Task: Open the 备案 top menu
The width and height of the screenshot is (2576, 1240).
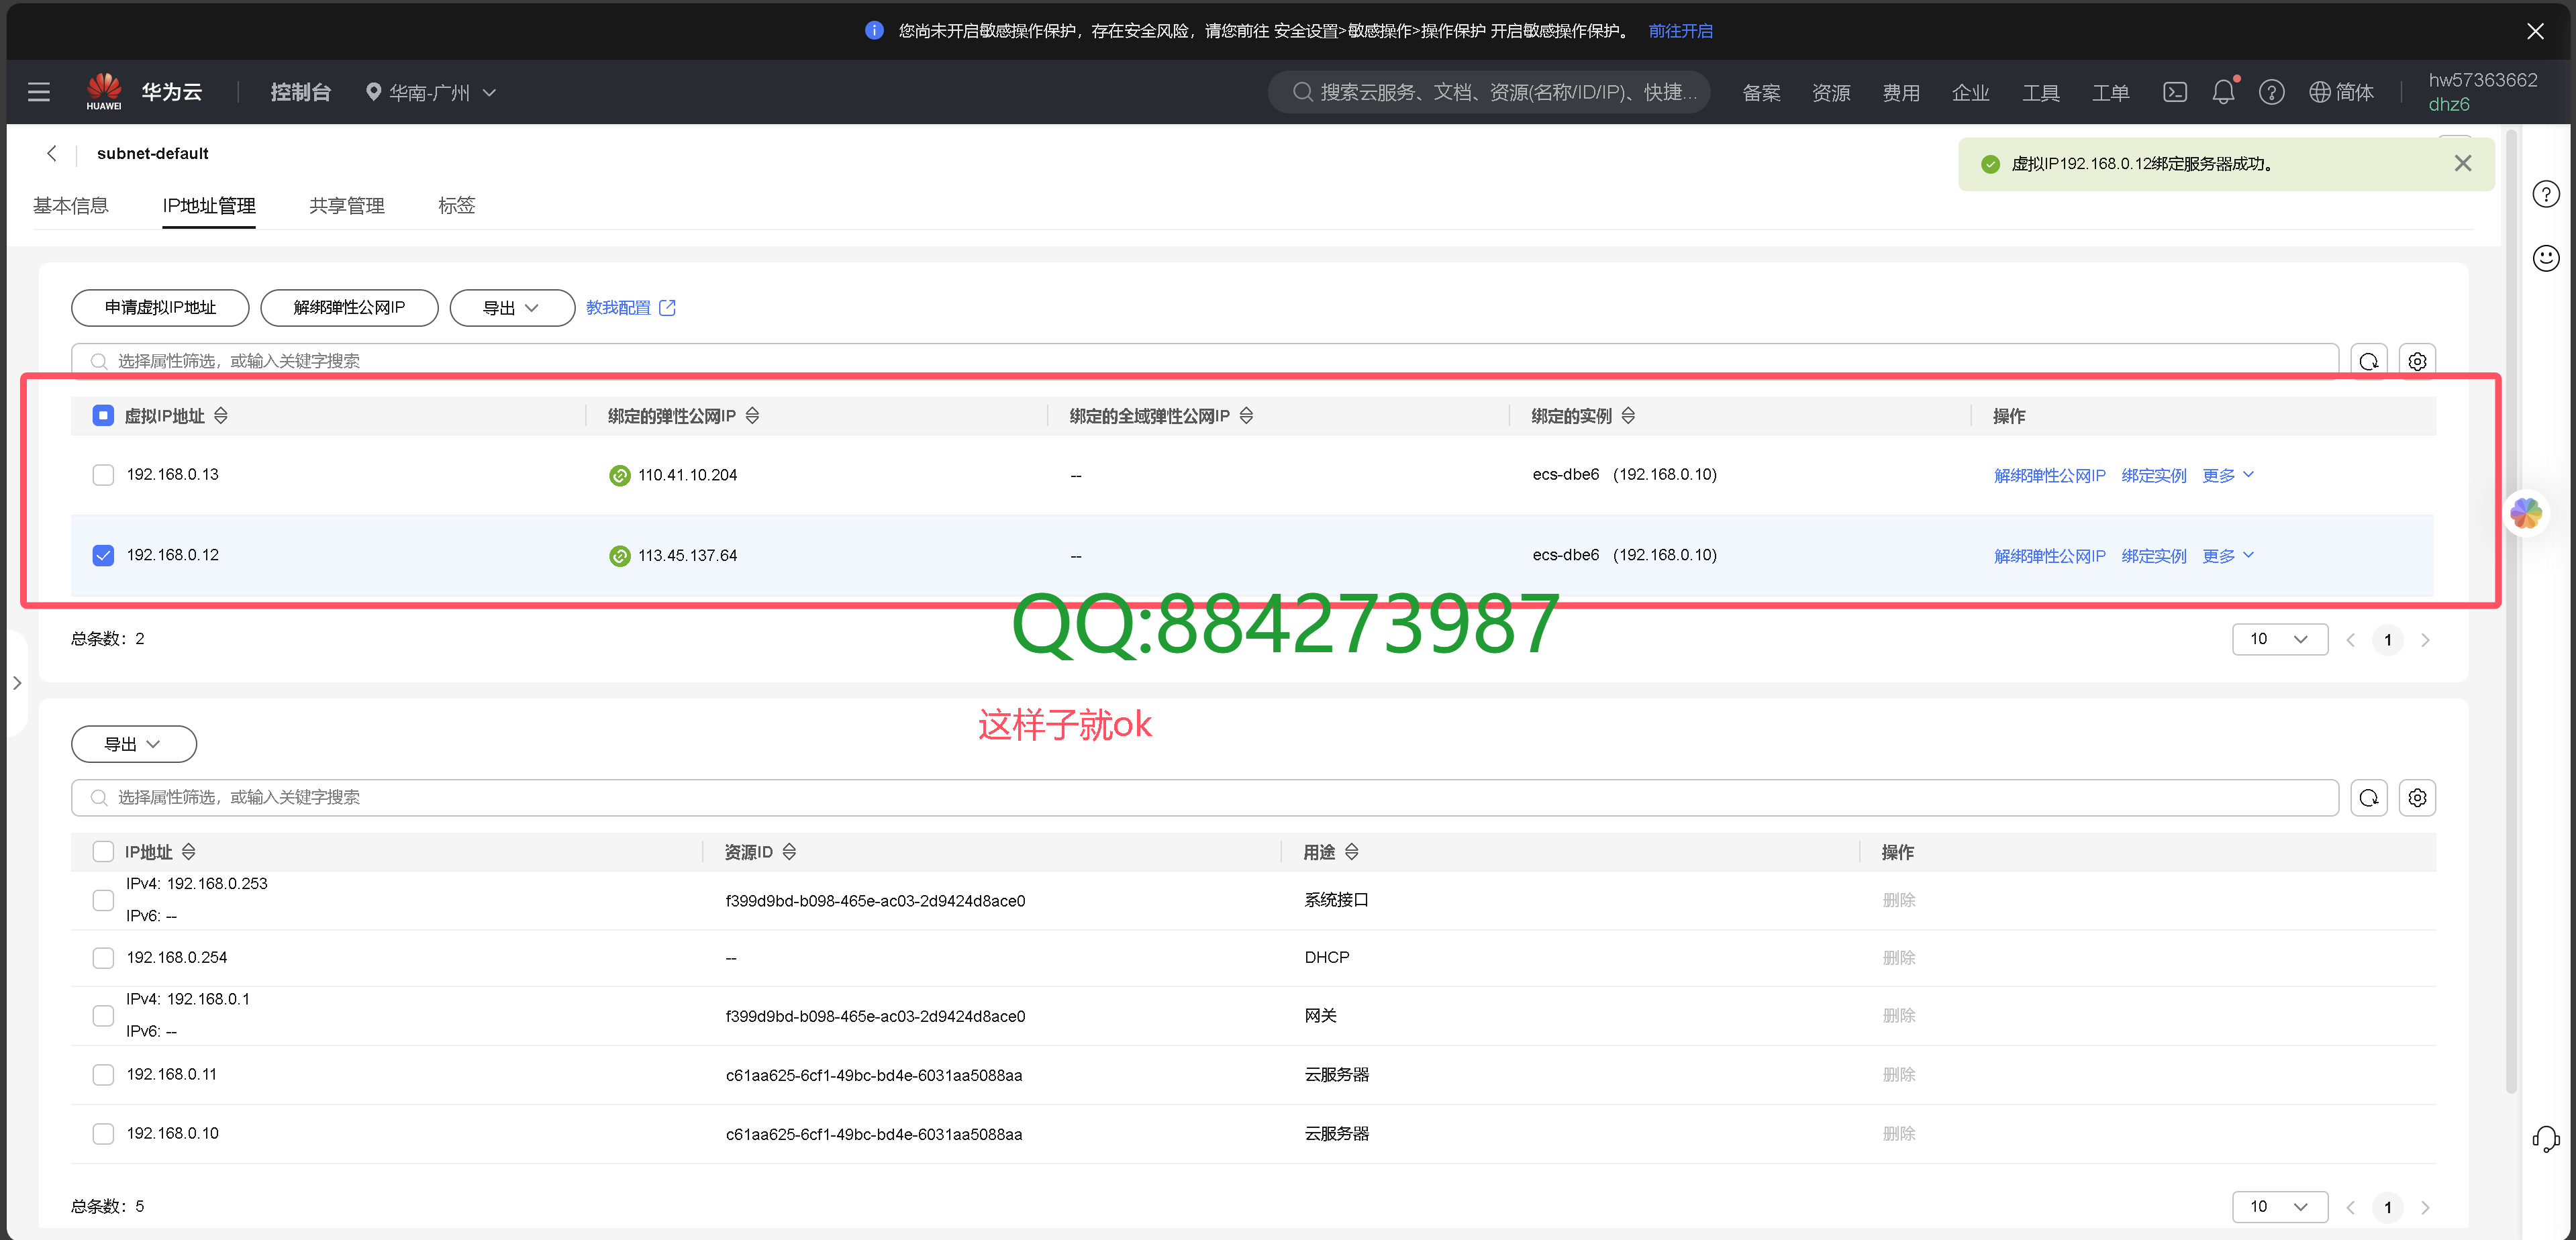Action: [x=1761, y=92]
